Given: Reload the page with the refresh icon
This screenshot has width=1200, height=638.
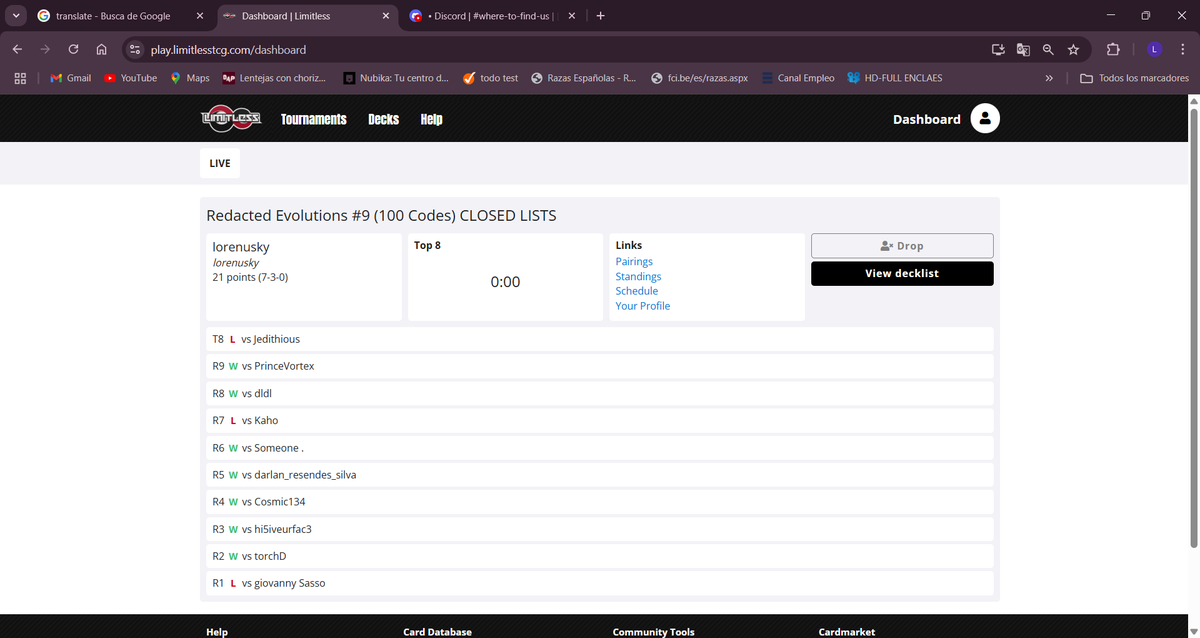Looking at the screenshot, I should [73, 49].
